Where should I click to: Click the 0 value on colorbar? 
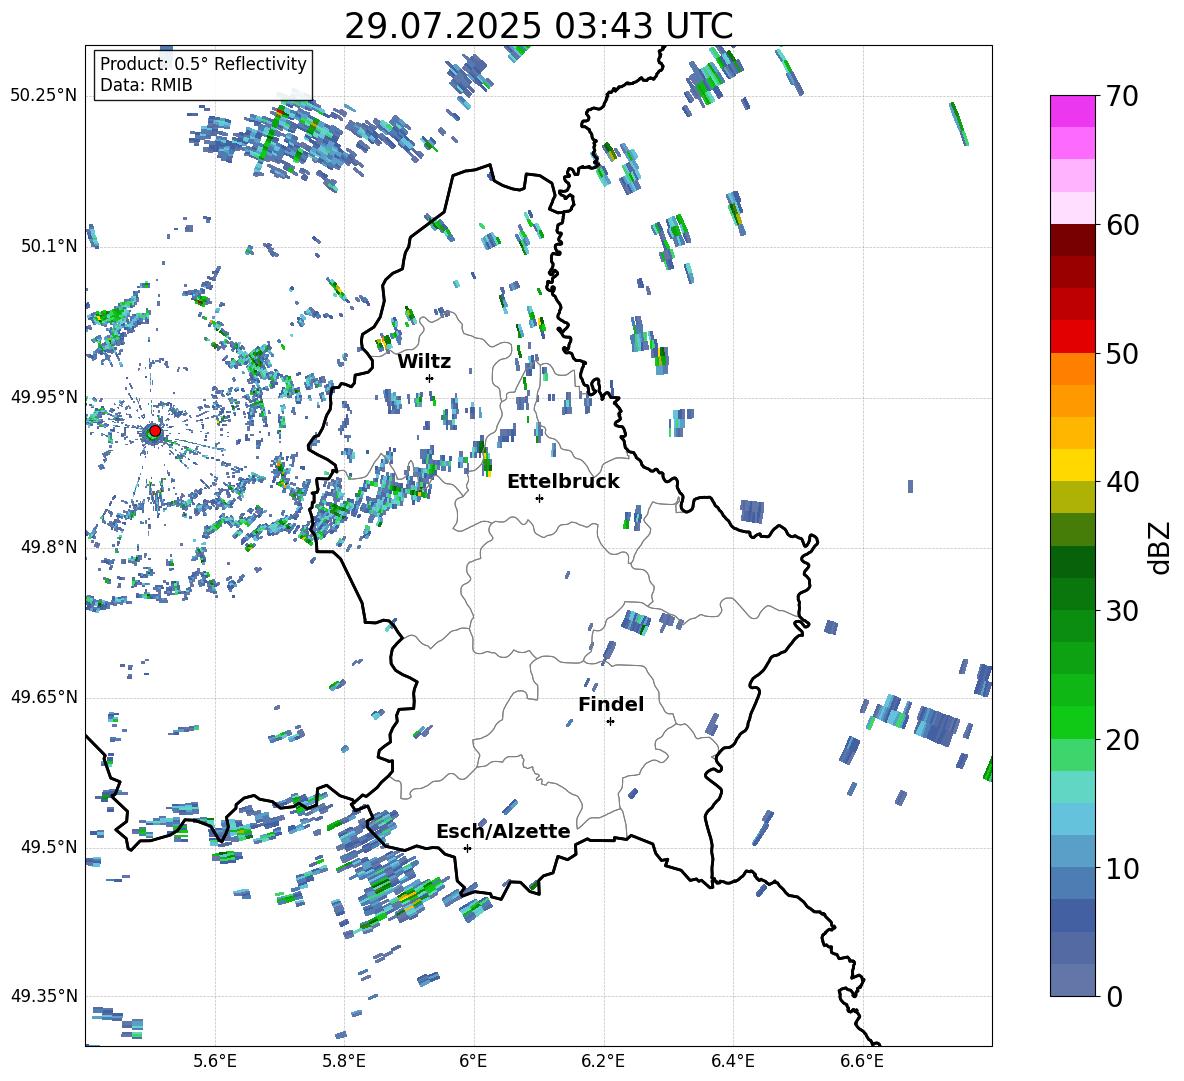pos(1114,996)
